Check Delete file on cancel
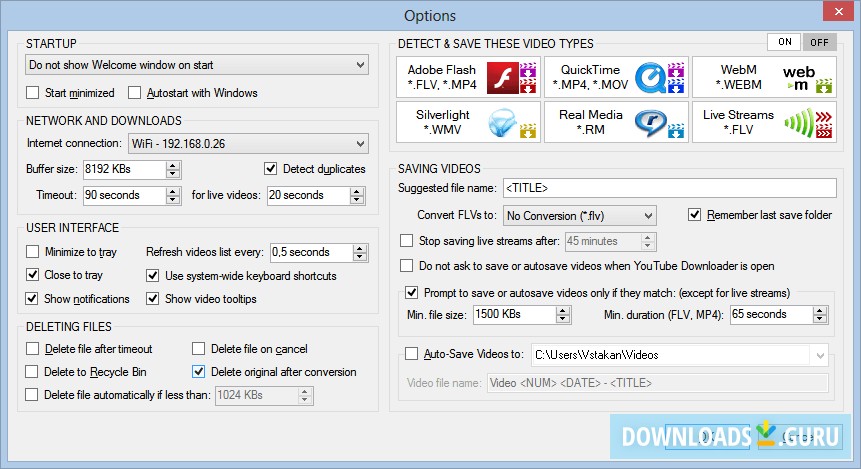Image resolution: width=861 pixels, height=469 pixels. tap(198, 349)
